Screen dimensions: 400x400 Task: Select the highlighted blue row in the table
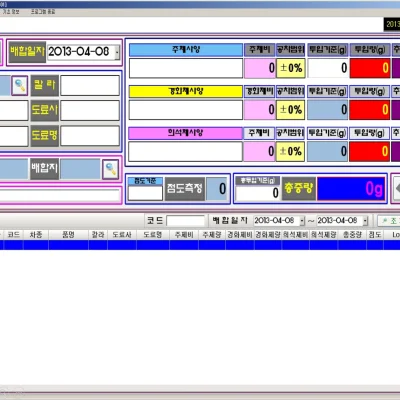[200, 245]
